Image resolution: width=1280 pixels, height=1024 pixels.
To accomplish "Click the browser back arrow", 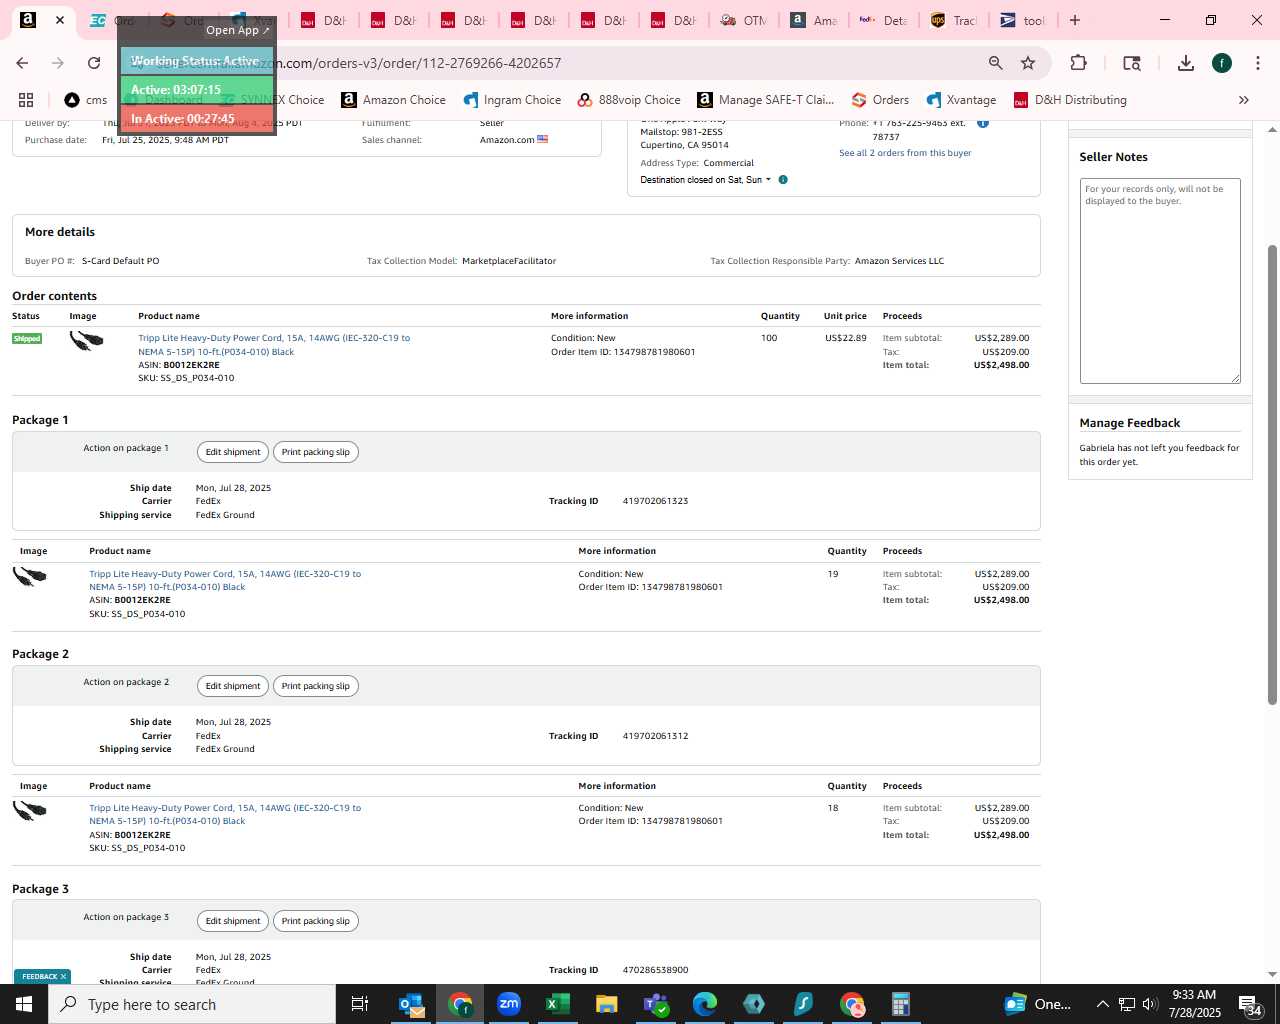I will (x=22, y=63).
